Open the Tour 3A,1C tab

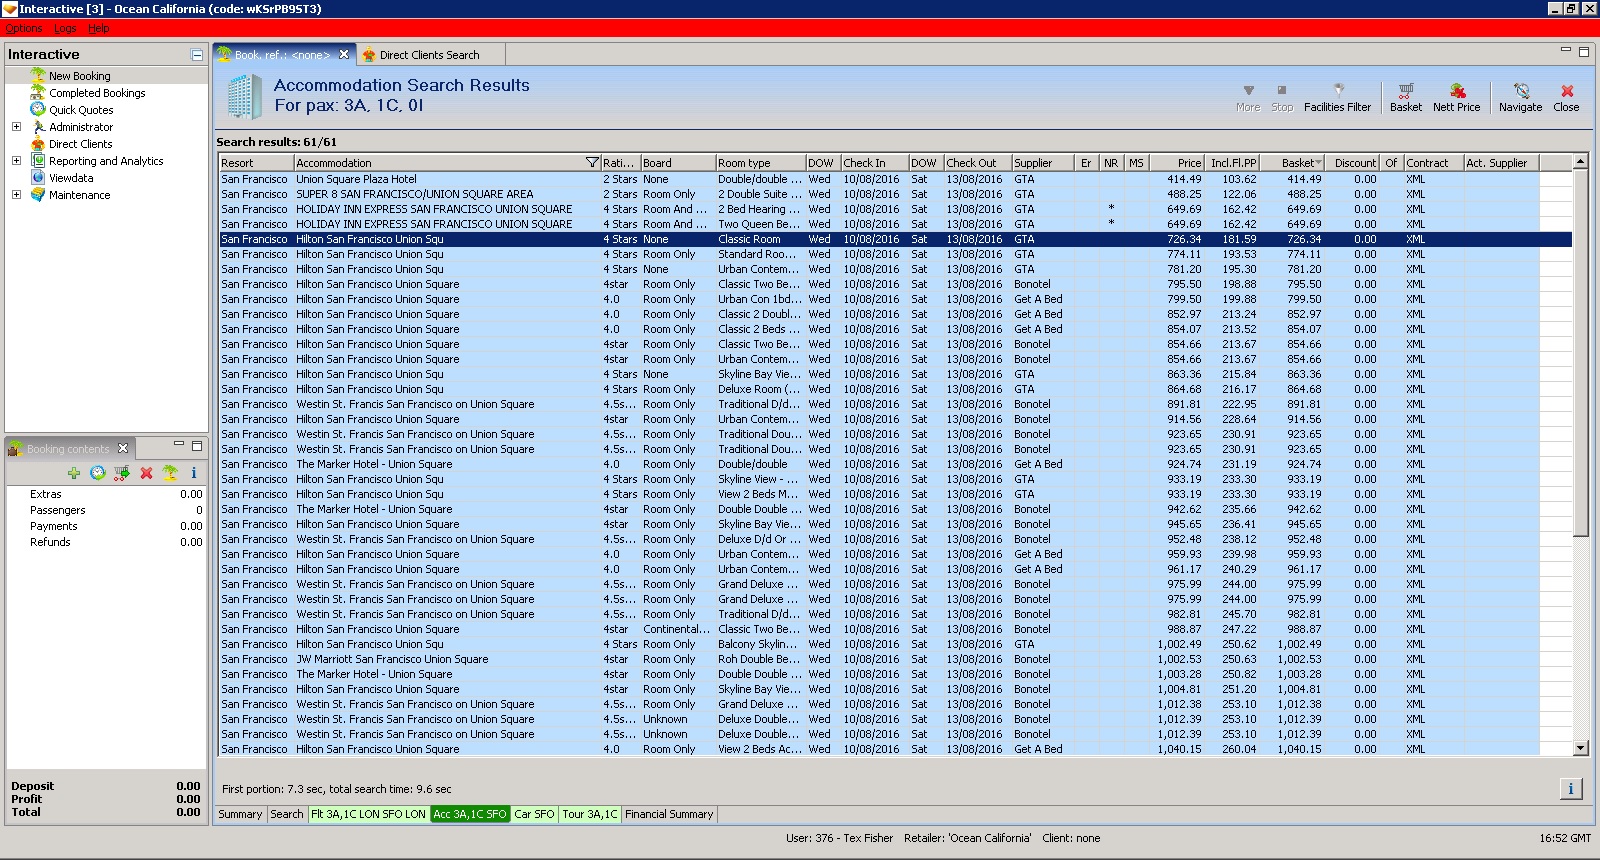[x=590, y=814]
